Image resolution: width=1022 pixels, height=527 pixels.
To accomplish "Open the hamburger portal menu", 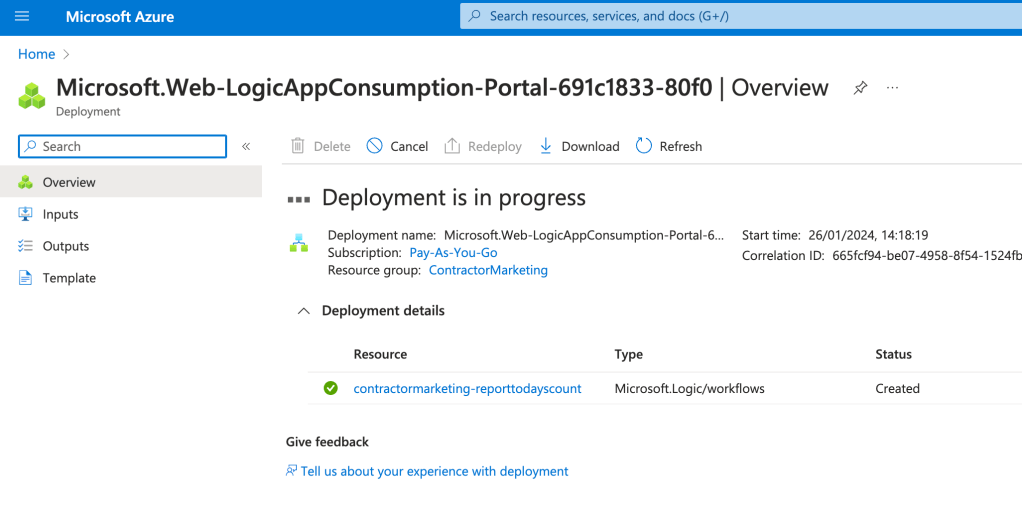I will click(22, 16).
